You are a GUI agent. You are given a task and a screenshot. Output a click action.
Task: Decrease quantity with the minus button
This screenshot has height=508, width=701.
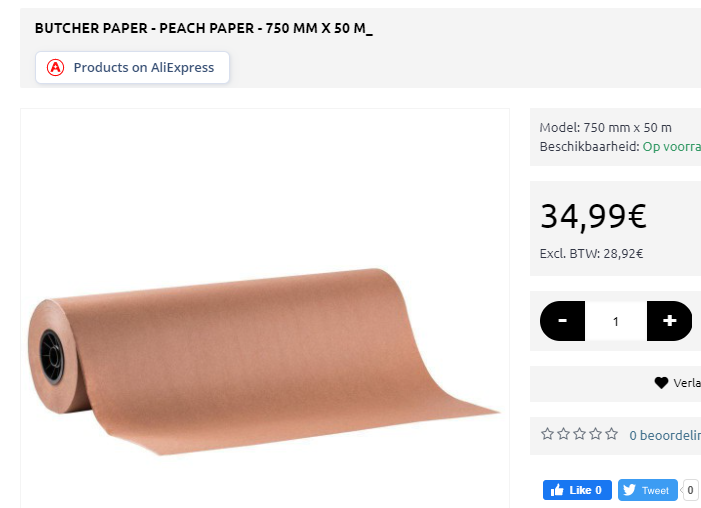(x=563, y=321)
